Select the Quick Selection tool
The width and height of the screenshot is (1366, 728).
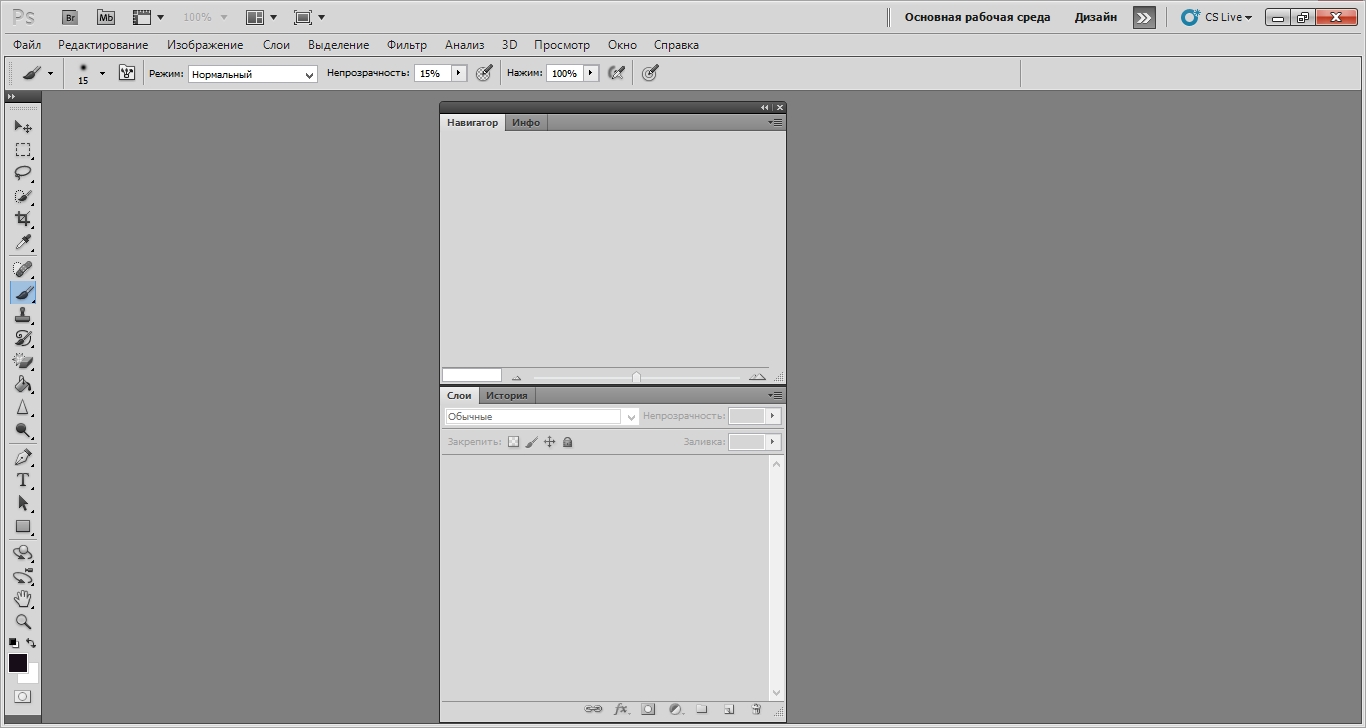point(22,196)
